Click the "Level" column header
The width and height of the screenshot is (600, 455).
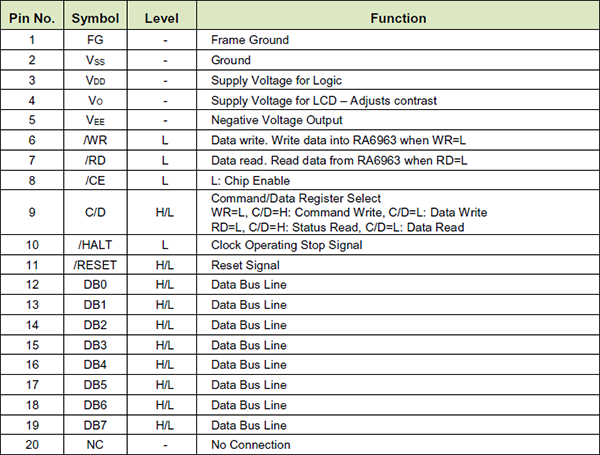[164, 18]
